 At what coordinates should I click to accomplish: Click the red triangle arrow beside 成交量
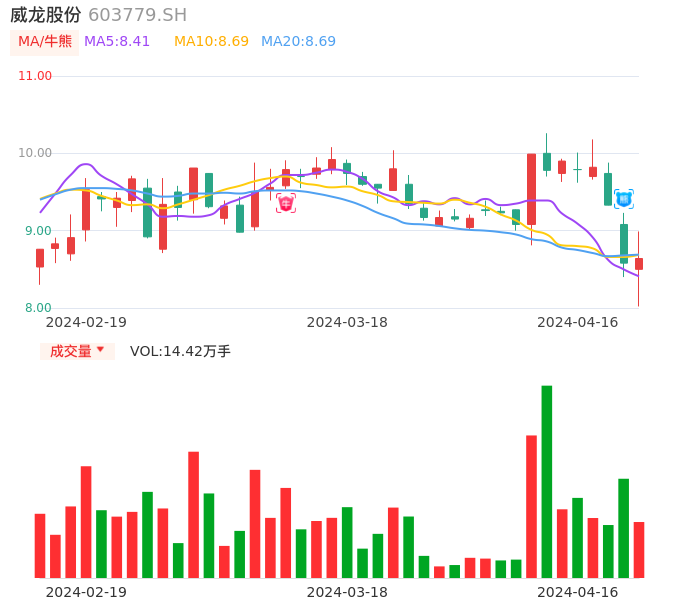click(x=100, y=350)
